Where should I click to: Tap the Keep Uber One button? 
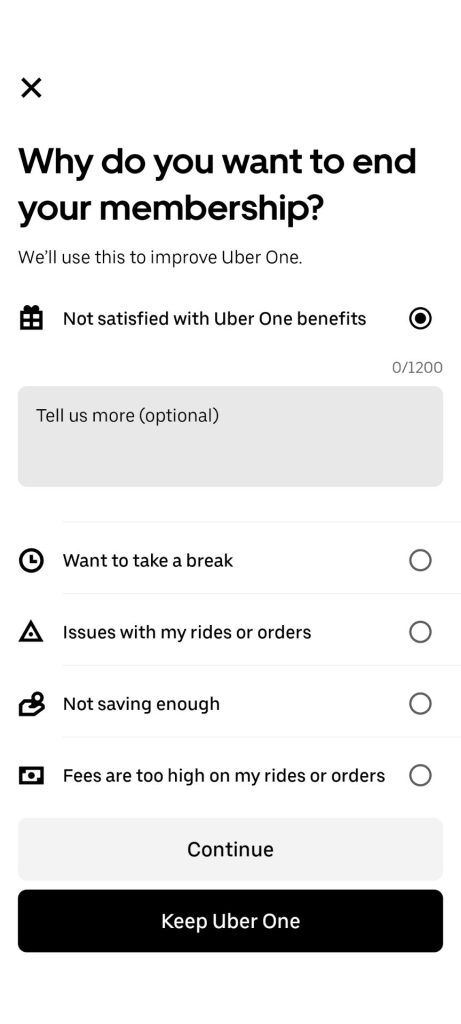pyautogui.click(x=230, y=921)
